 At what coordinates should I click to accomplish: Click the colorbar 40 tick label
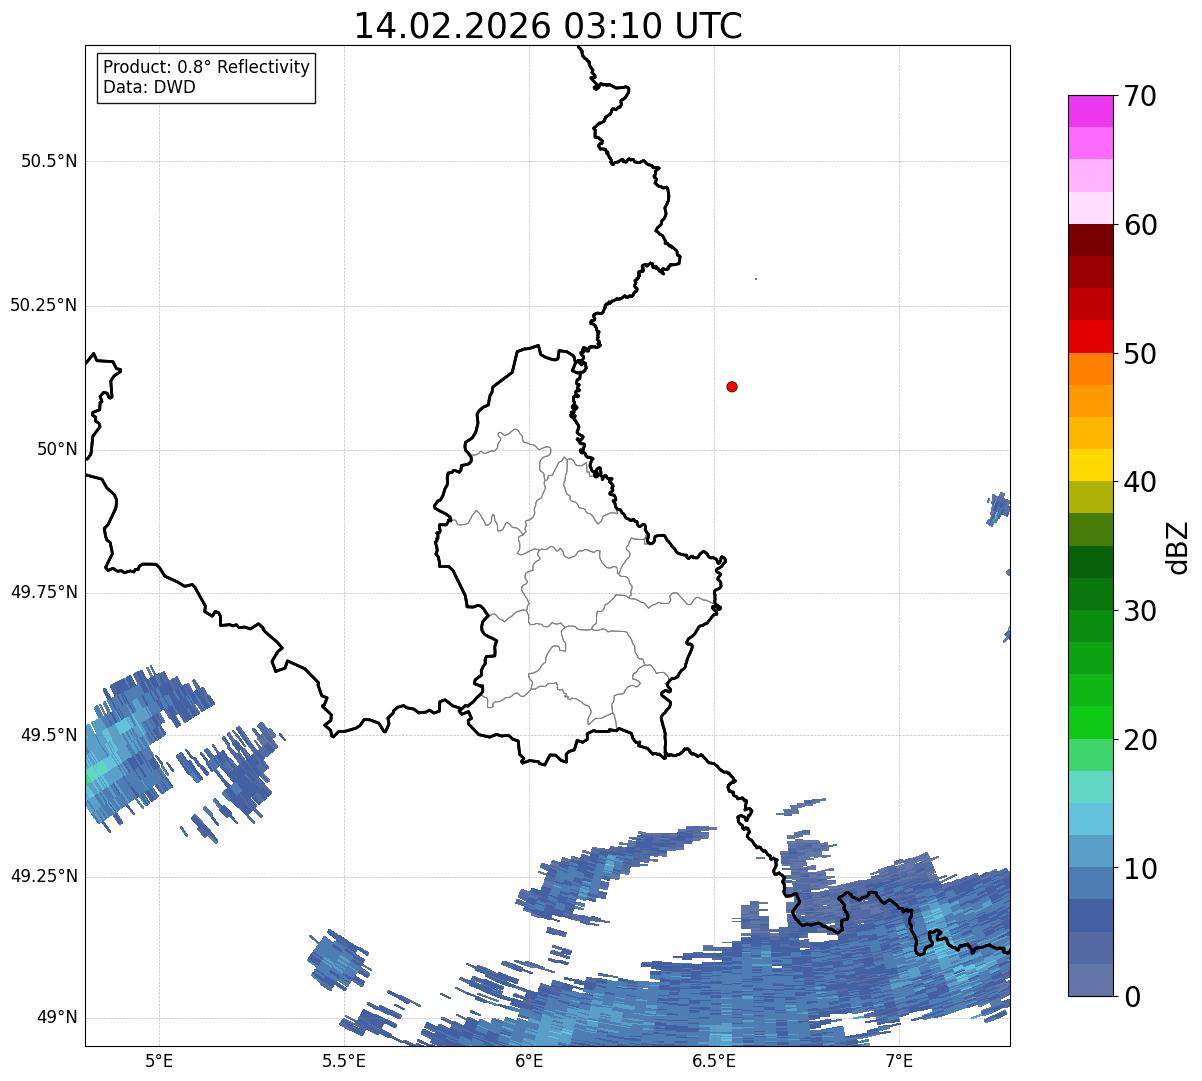point(1141,482)
